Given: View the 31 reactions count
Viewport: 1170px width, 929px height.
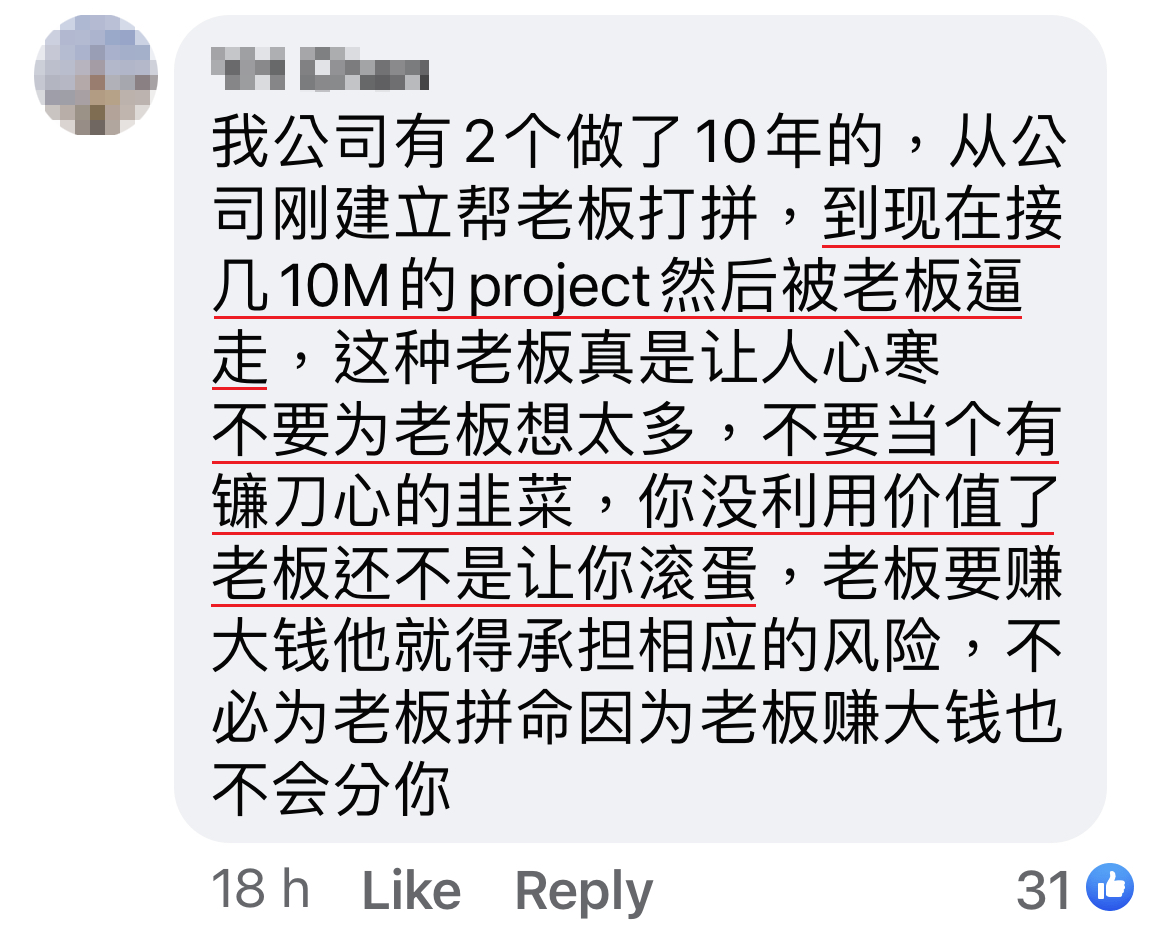Looking at the screenshot, I should point(1046,889).
